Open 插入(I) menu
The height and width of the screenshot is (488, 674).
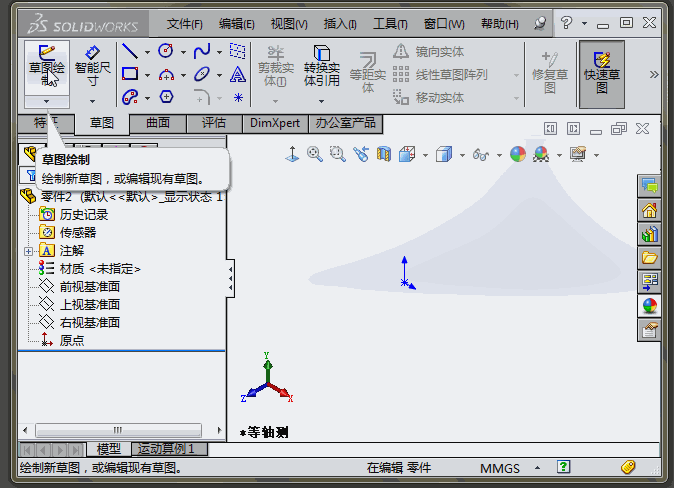(x=340, y=24)
